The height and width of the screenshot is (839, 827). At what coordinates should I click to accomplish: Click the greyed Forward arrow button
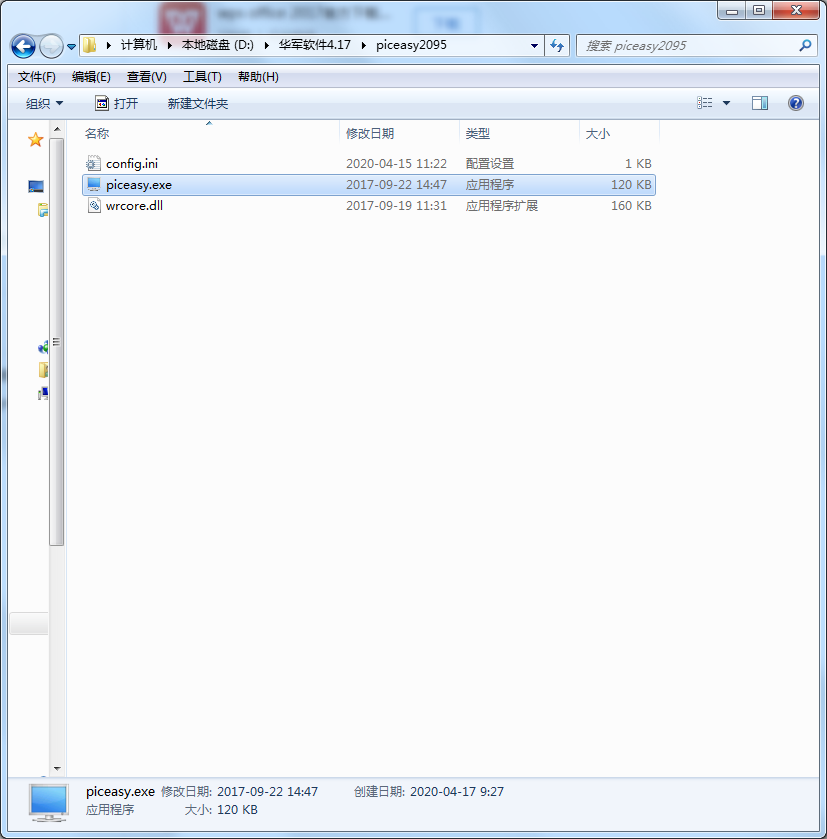pos(51,46)
